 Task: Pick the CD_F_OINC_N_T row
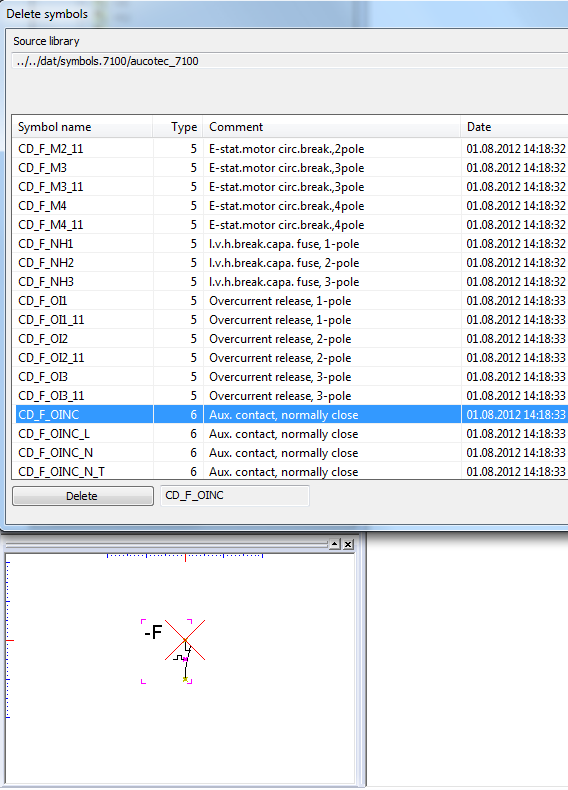pyautogui.click(x=290, y=472)
